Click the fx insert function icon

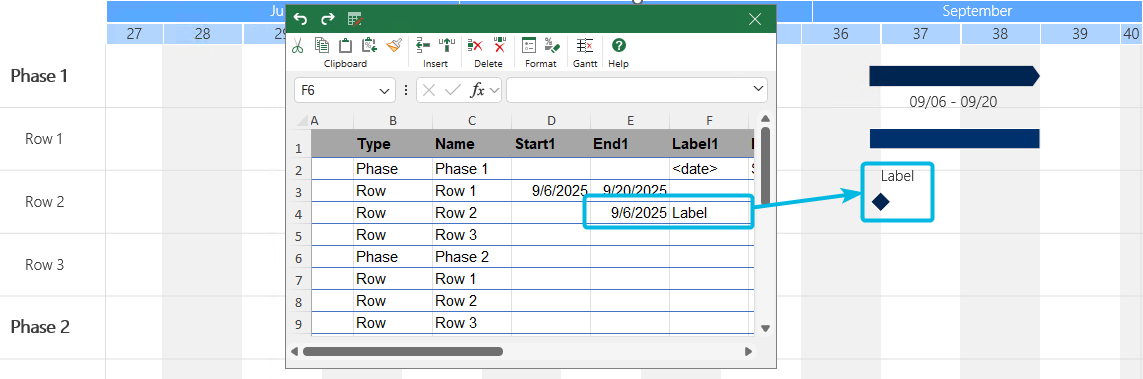477,90
